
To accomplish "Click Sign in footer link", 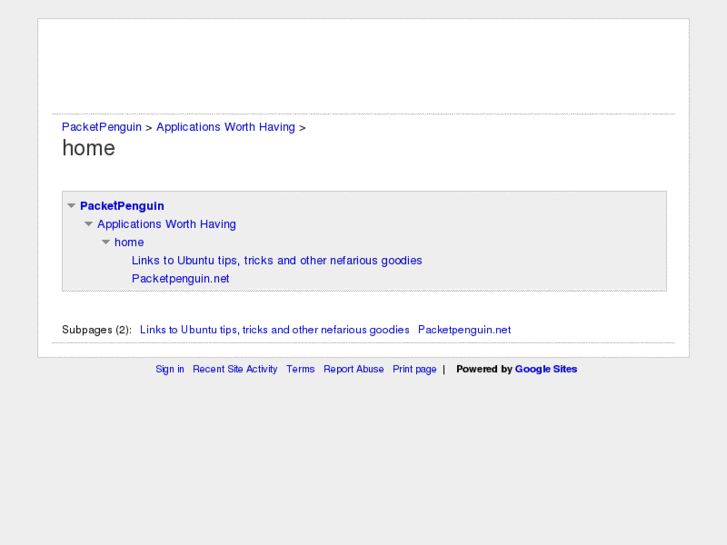I will point(170,369).
